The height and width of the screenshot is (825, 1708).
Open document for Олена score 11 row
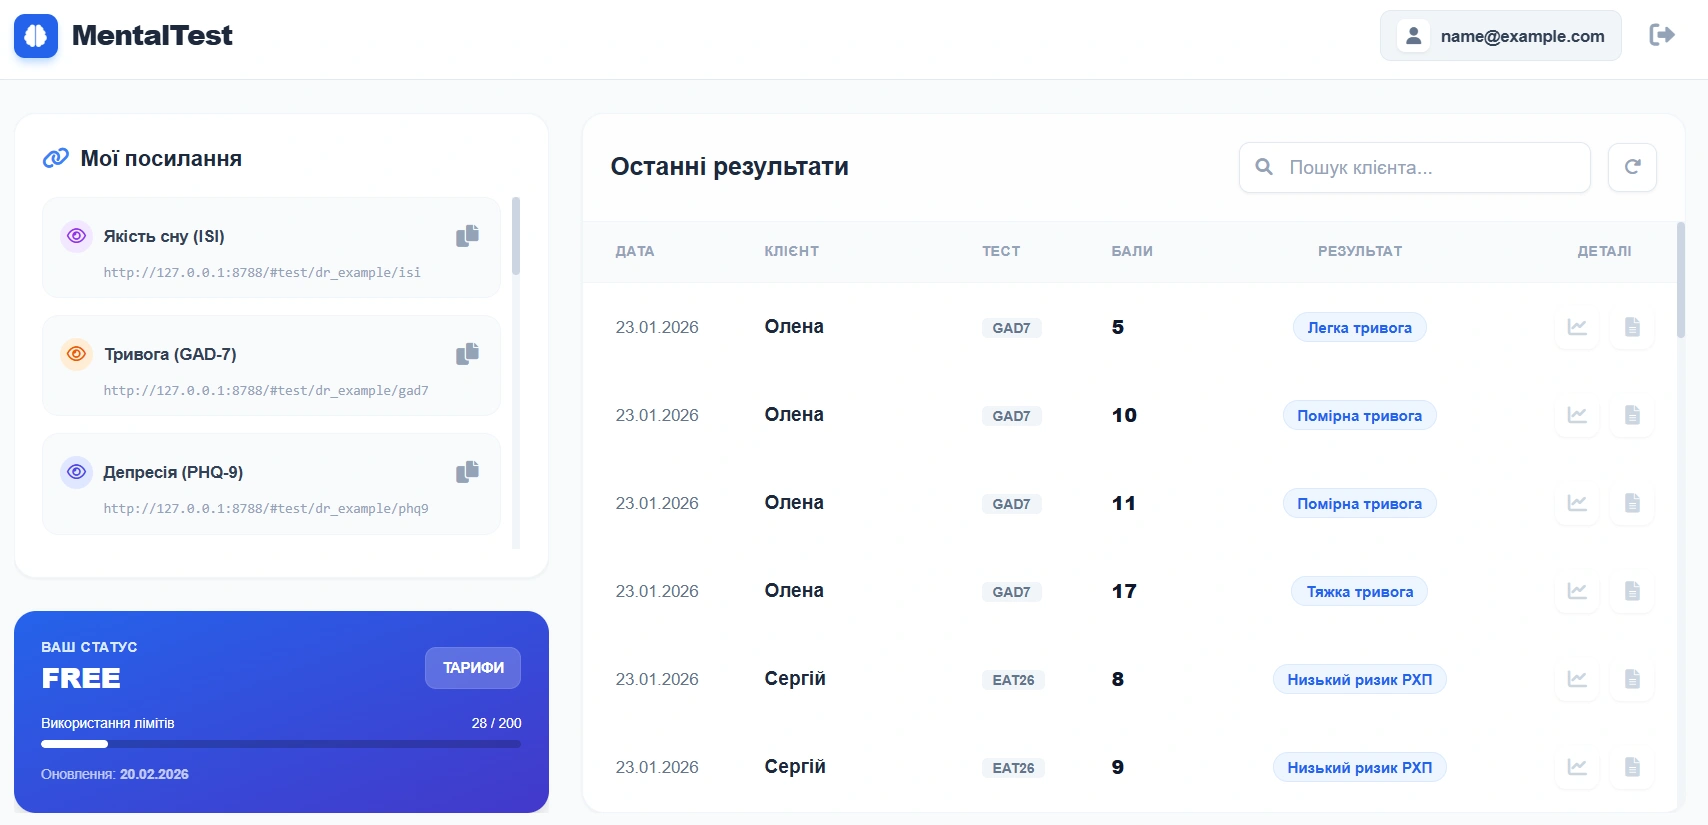click(x=1632, y=503)
